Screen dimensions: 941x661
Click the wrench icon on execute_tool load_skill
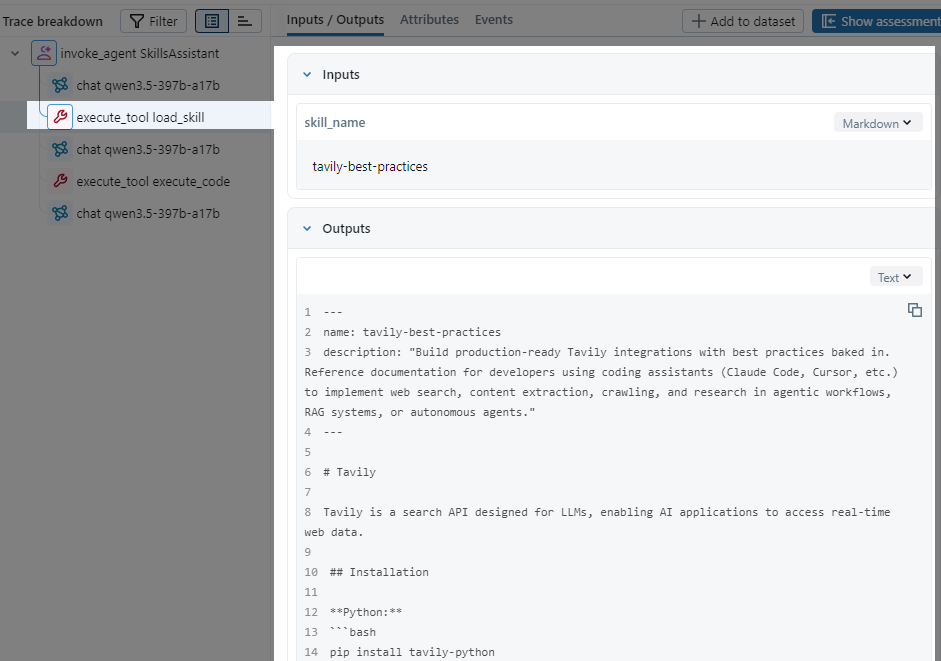tap(60, 117)
